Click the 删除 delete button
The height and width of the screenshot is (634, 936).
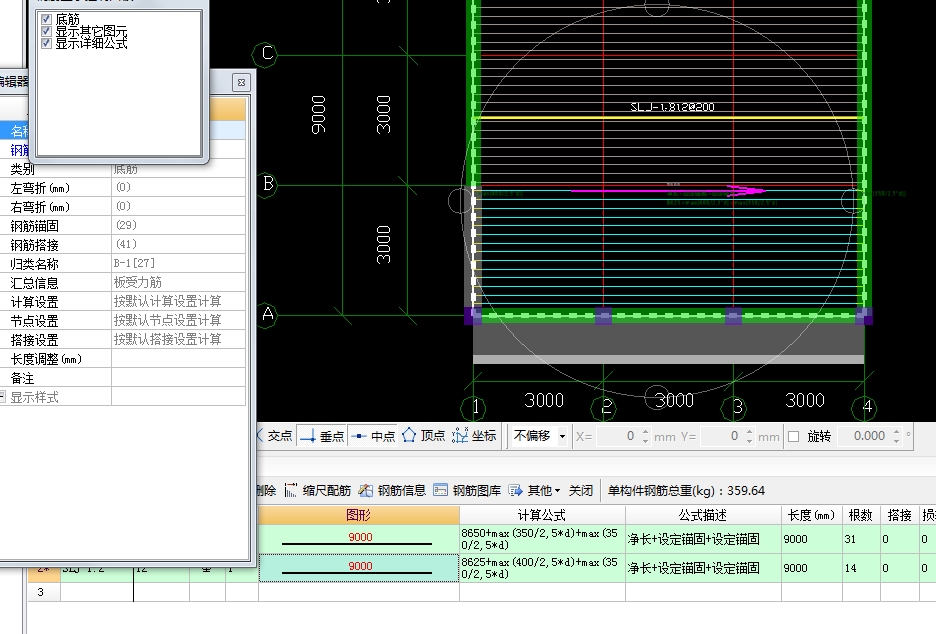pyautogui.click(x=266, y=491)
